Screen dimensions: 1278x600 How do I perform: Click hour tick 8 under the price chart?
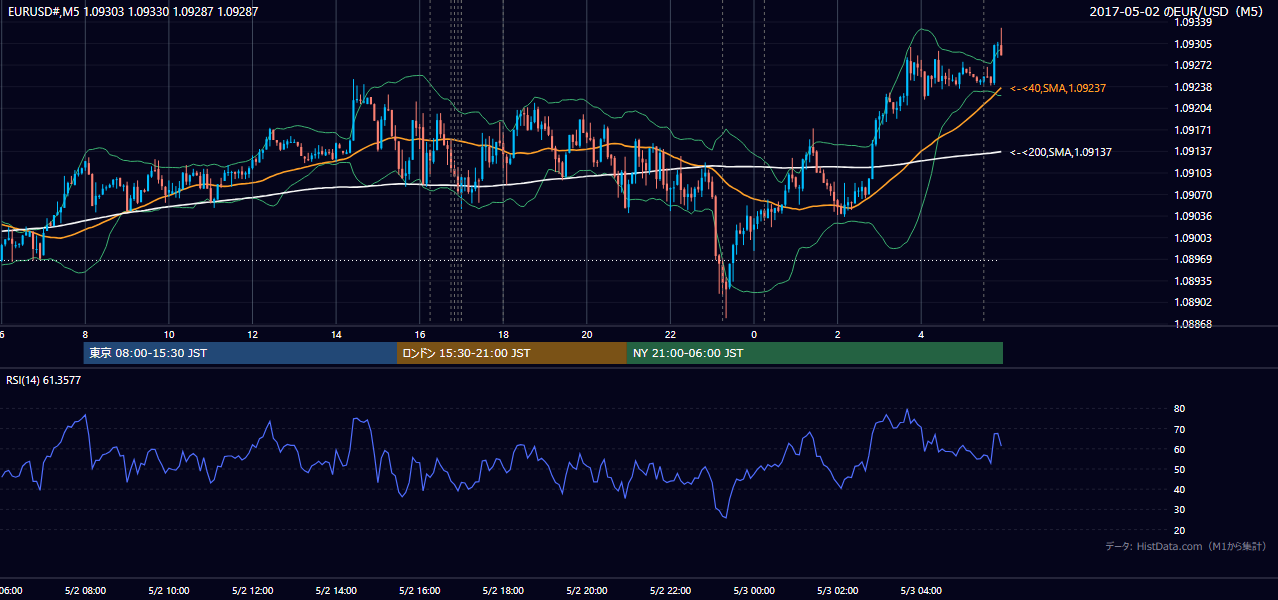click(x=85, y=335)
